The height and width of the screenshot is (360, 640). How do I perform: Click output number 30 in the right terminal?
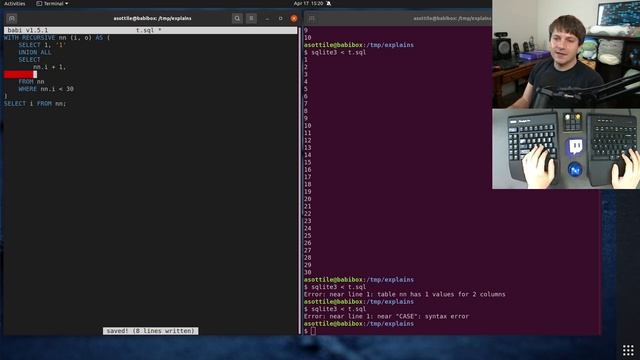tap(307, 272)
